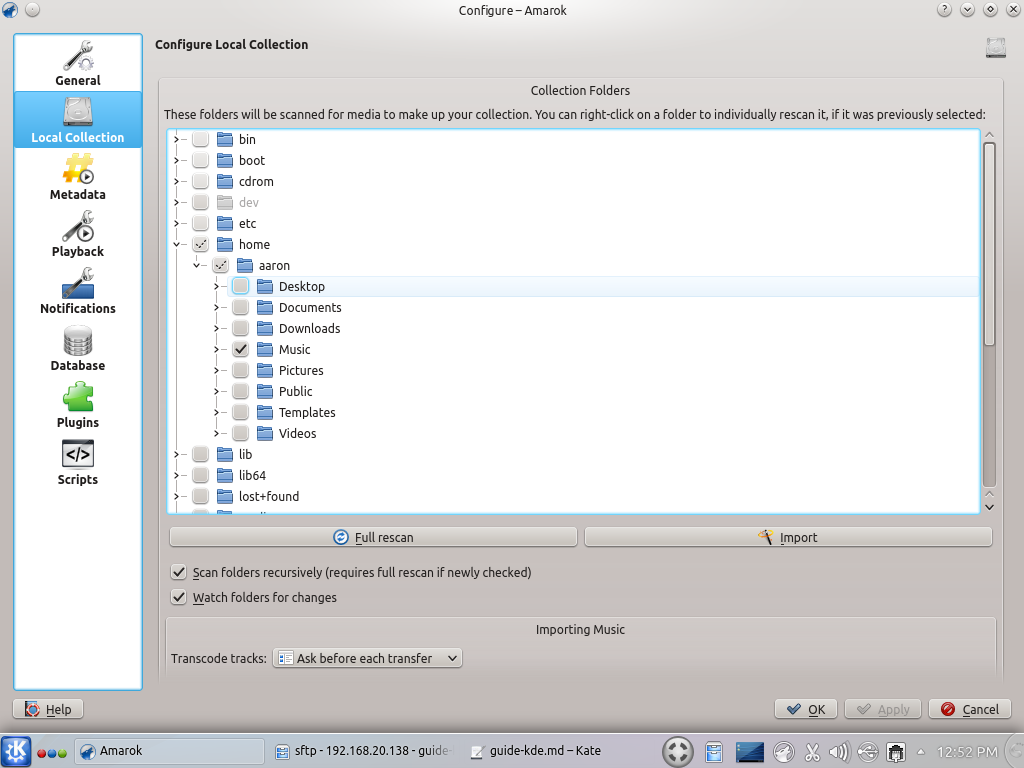Click the Music folder icon
This screenshot has width=1024, height=768.
pyautogui.click(x=264, y=349)
